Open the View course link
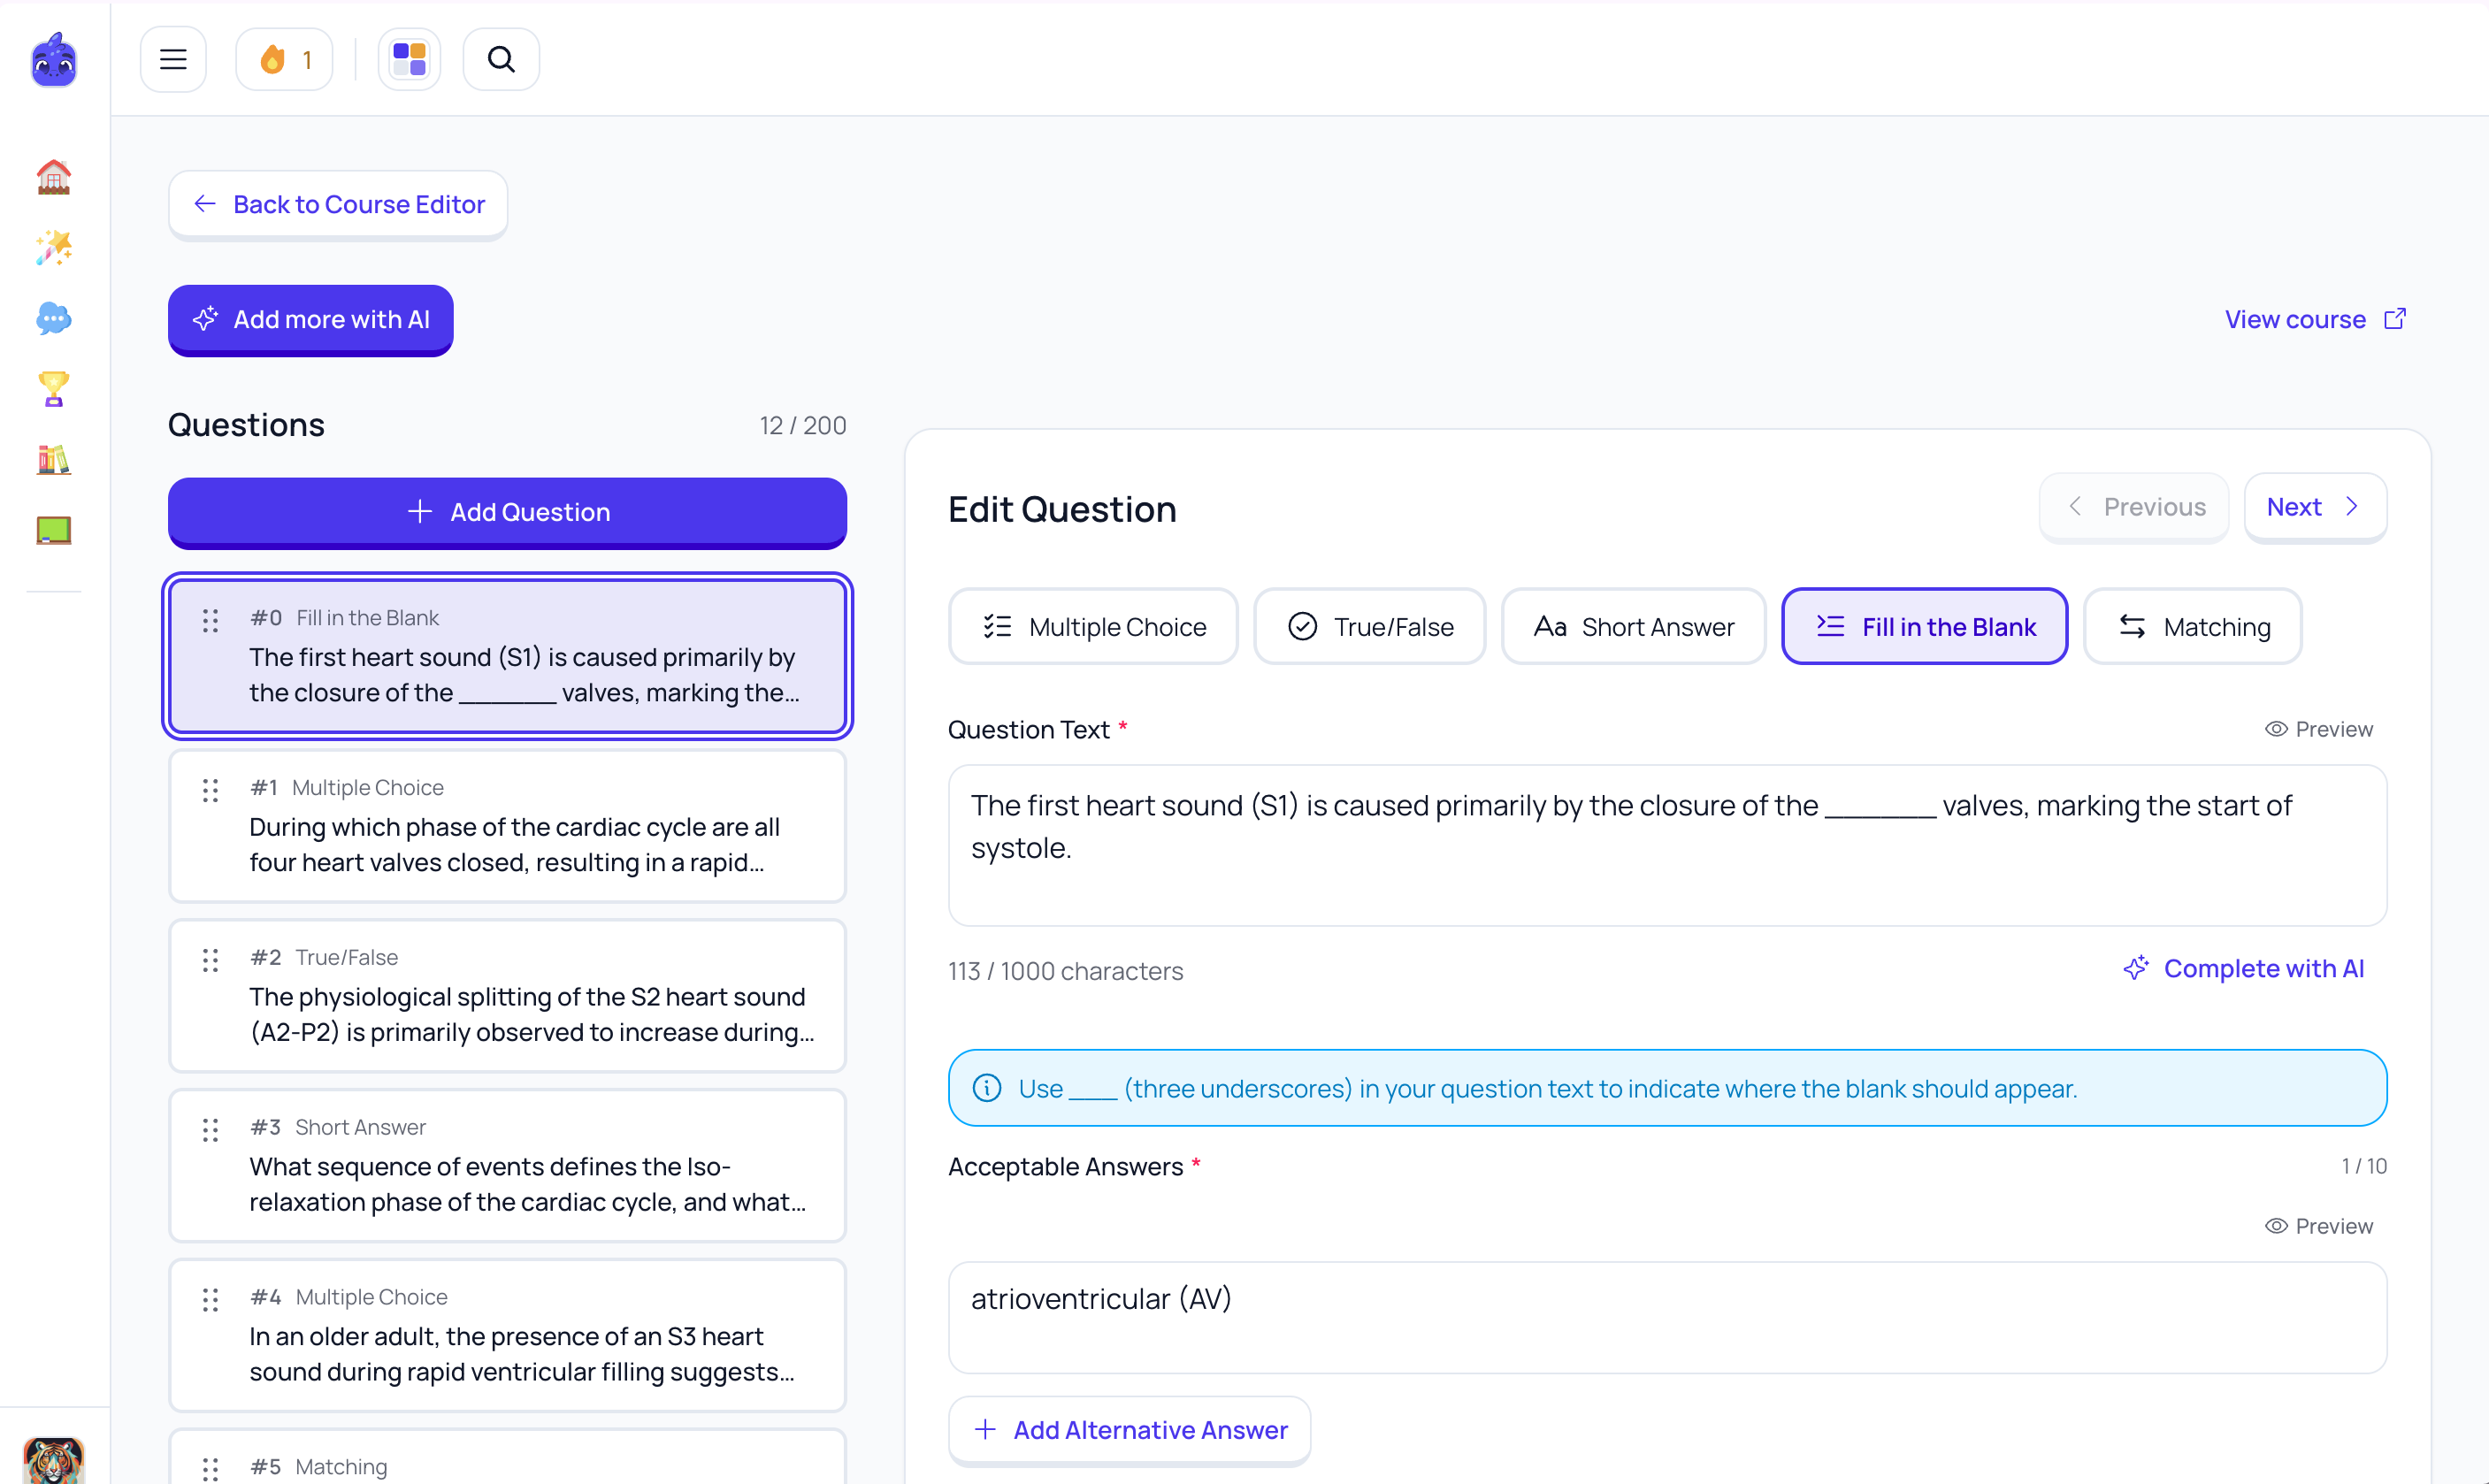The image size is (2489, 1484). pos(2315,320)
